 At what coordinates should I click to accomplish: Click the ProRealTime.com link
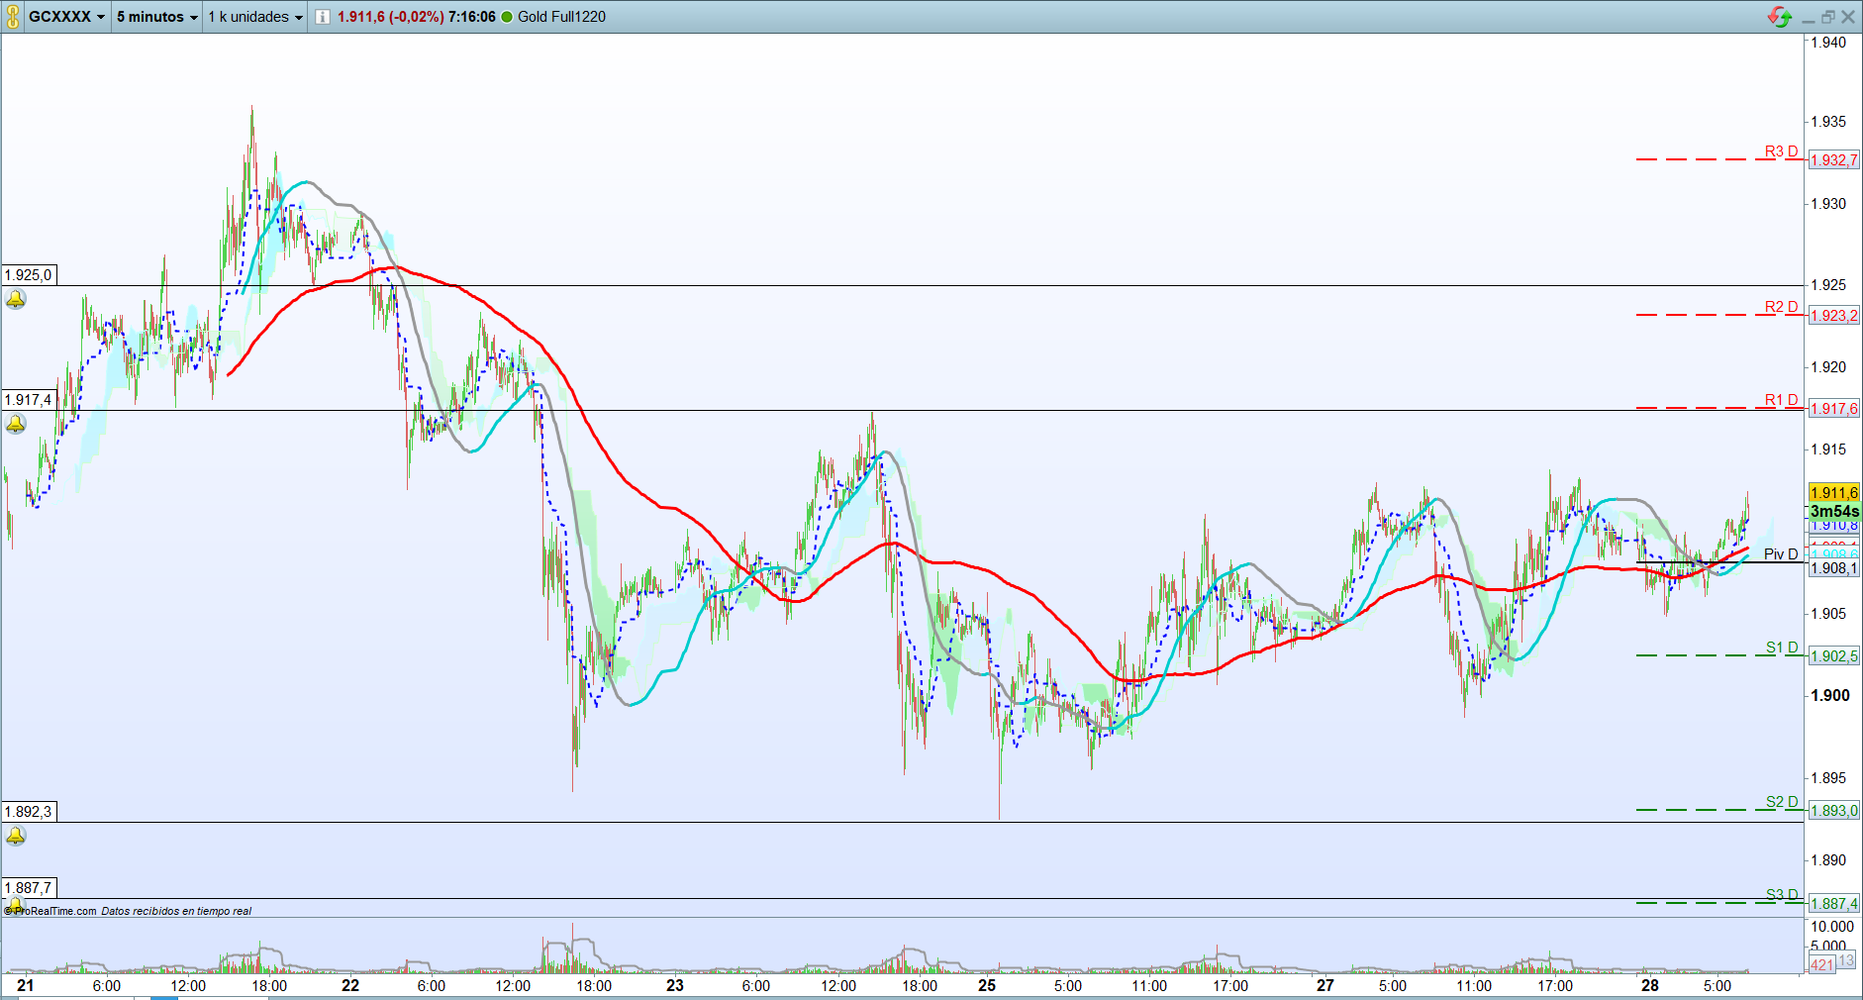pos(55,911)
